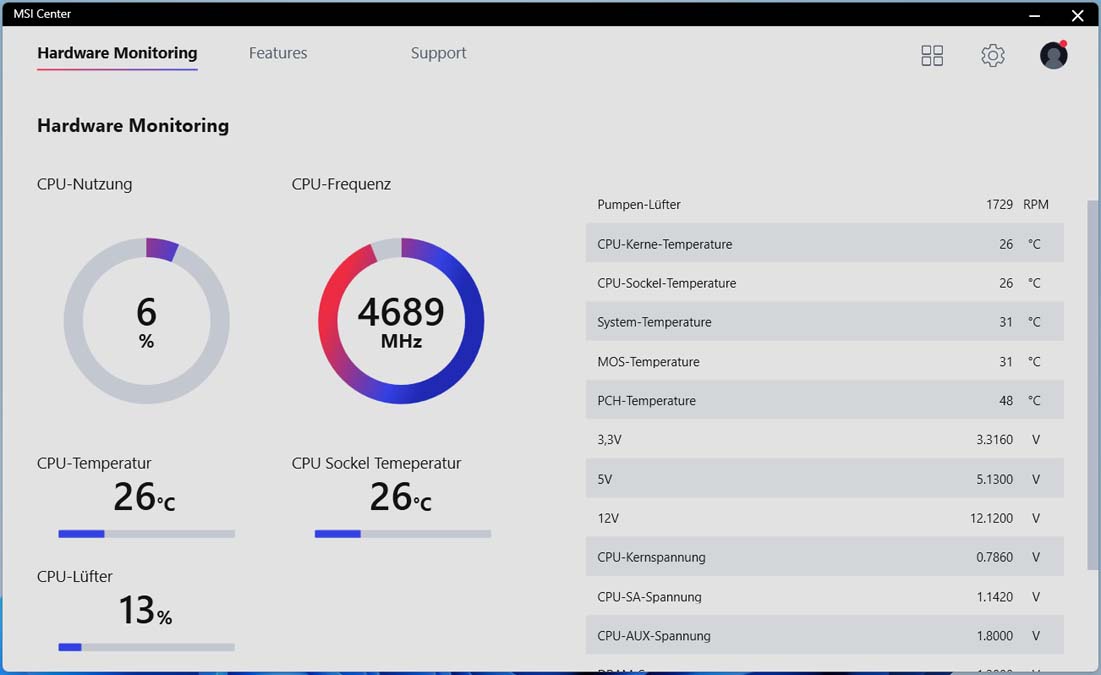Click the CPU-Nutzung percentage ring
Viewport: 1101px width, 675px height.
[147, 320]
